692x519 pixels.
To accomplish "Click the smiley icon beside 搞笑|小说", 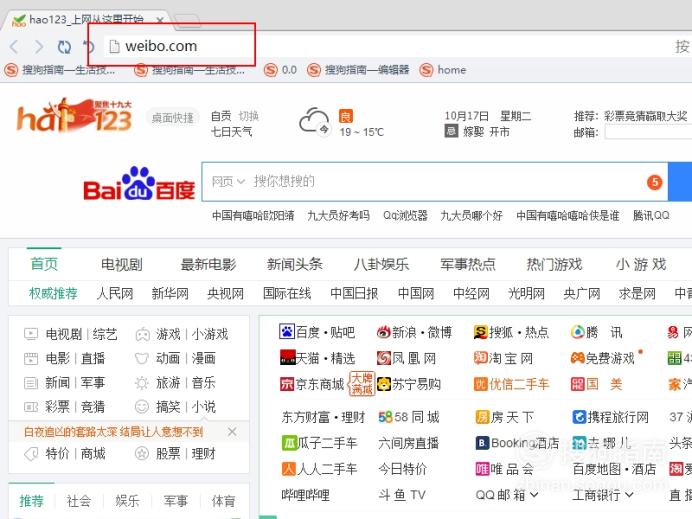I will point(142,406).
